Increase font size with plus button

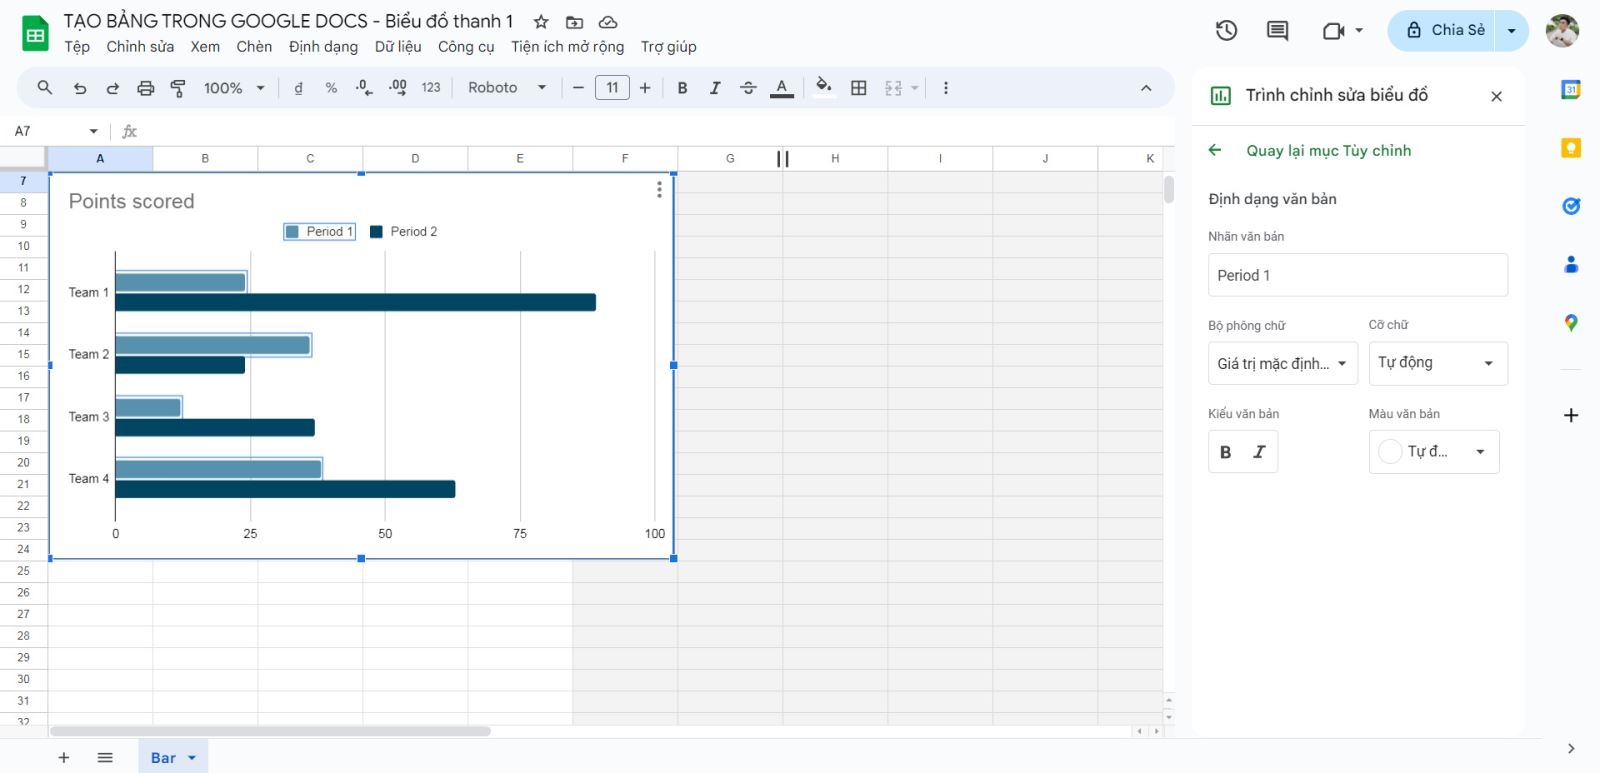click(x=645, y=88)
